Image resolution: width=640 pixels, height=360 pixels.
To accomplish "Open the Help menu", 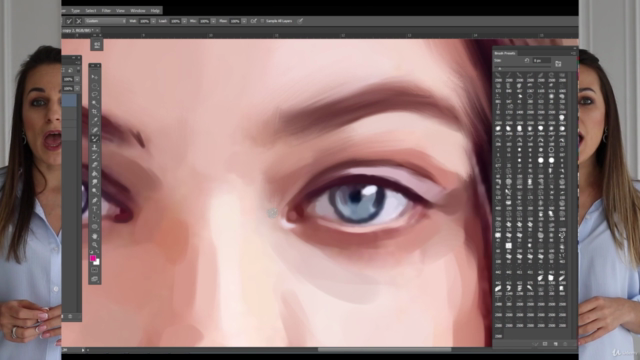I will point(155,11).
